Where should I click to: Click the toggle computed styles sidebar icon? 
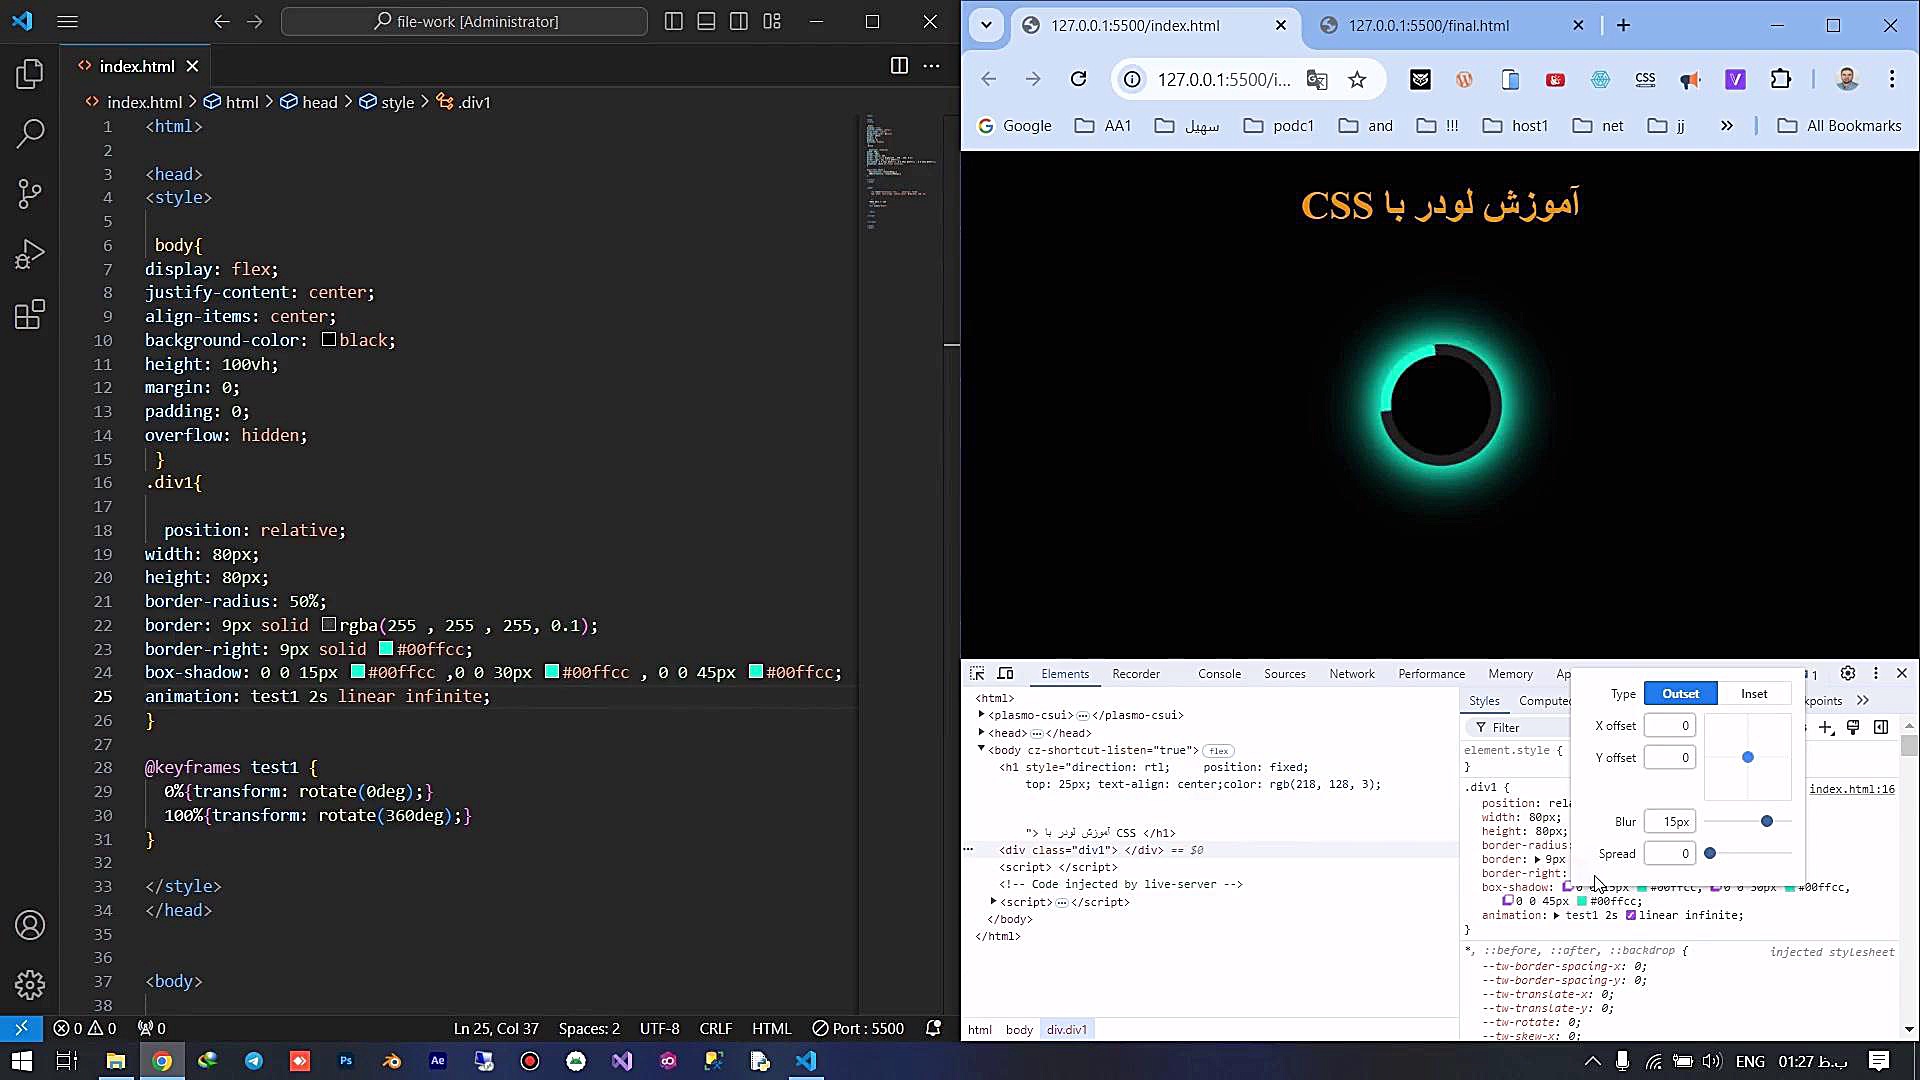tap(1881, 727)
